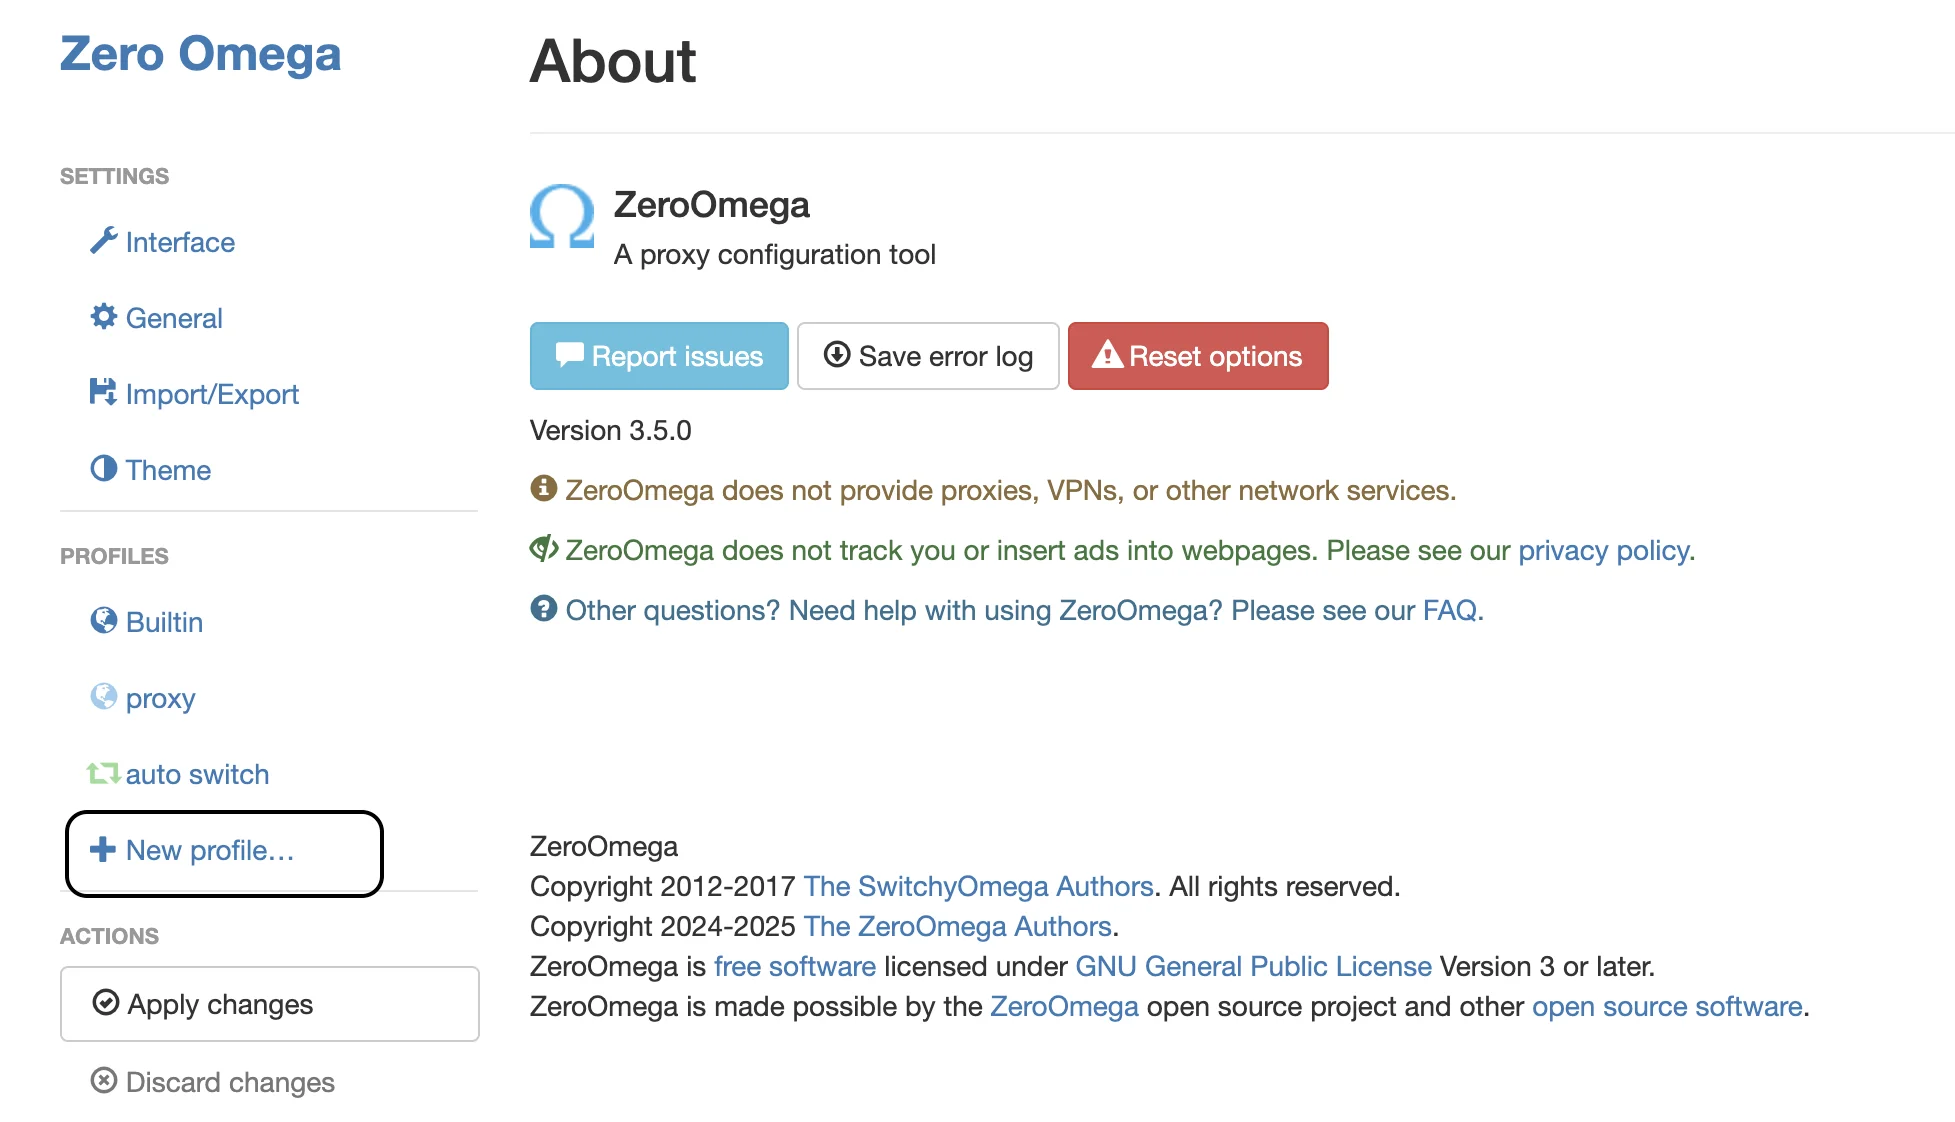Click the blue Omega logo
Viewport: 1955px width, 1122px height.
(x=562, y=216)
